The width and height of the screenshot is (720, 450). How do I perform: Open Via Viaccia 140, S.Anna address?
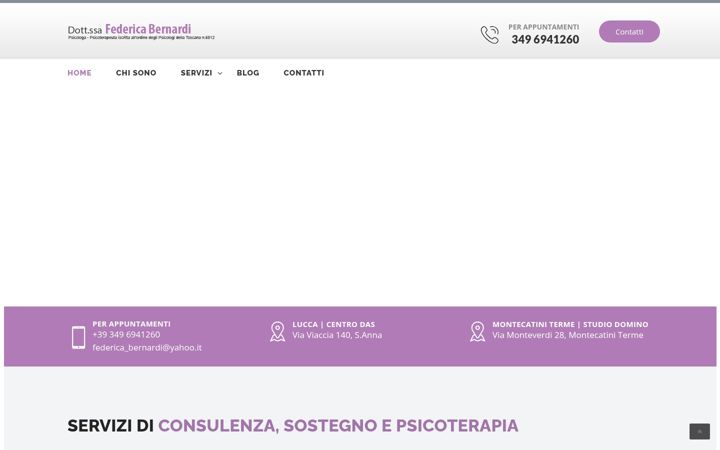337,335
